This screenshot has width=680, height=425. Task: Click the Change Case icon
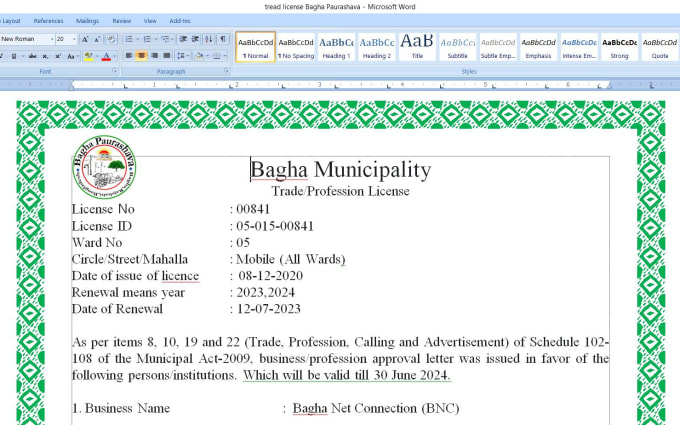(71, 56)
